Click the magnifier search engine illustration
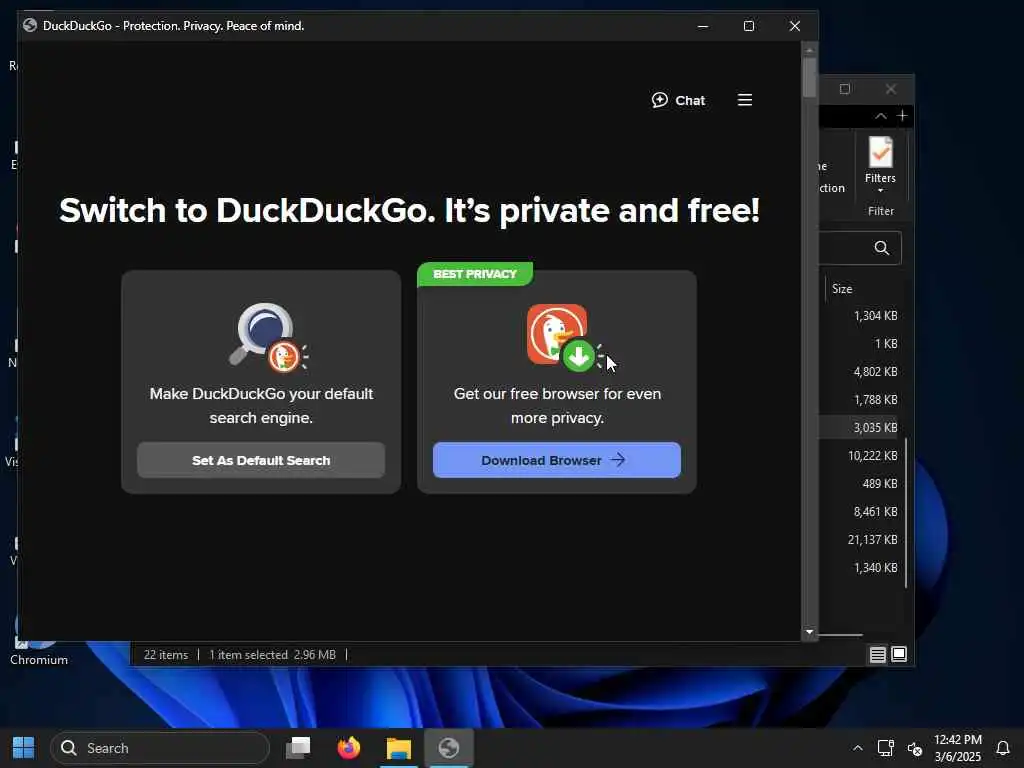 (x=267, y=338)
